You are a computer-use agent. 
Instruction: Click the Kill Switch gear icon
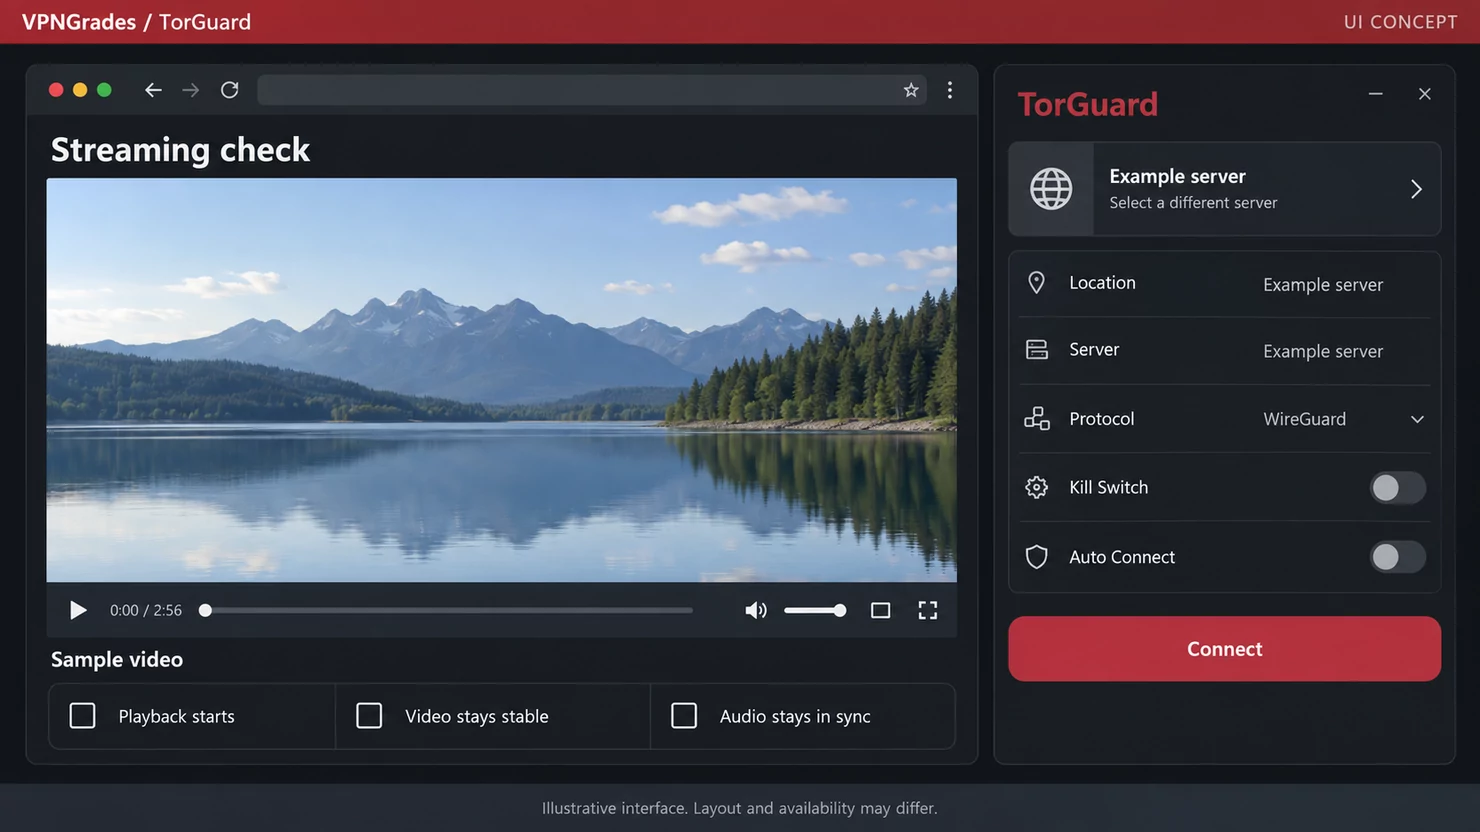pyautogui.click(x=1037, y=487)
